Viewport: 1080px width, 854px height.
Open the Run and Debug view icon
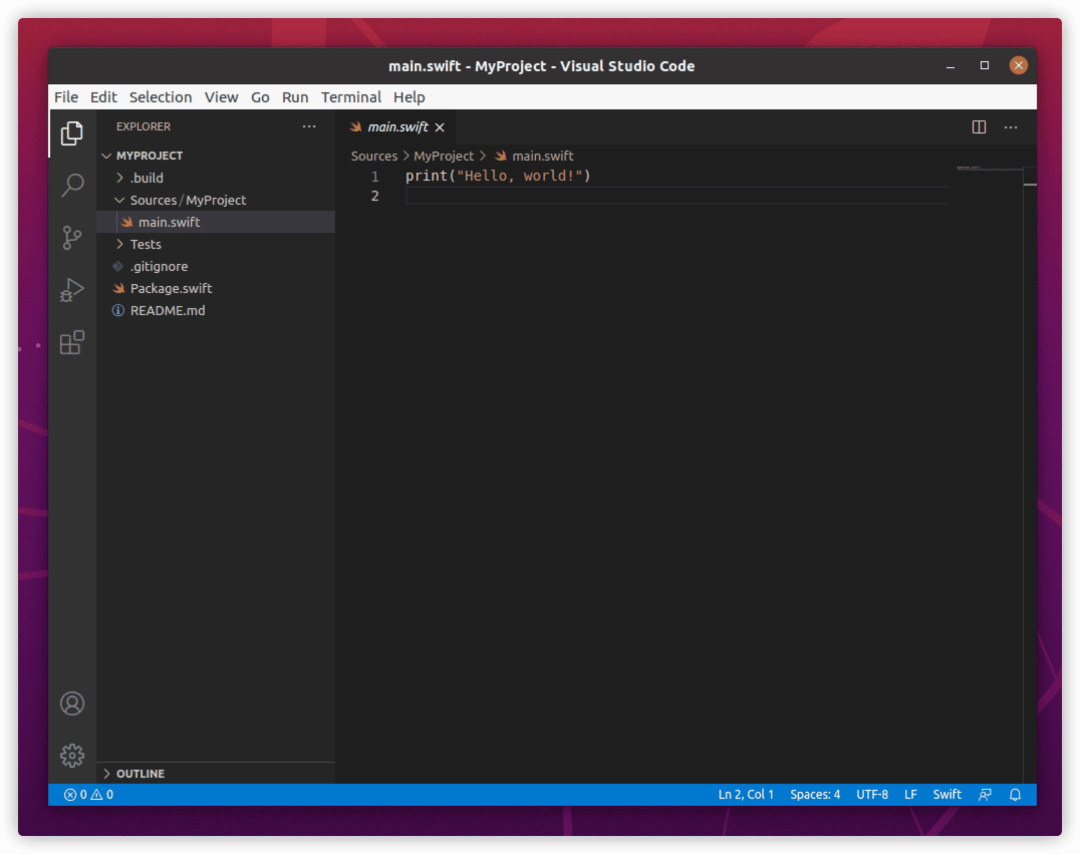pyautogui.click(x=72, y=290)
